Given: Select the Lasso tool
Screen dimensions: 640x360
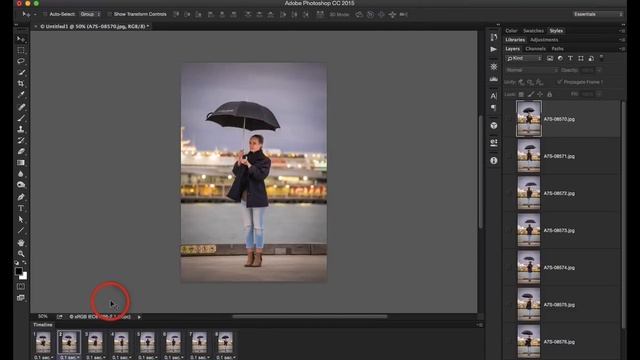Looking at the screenshot, I should [x=21, y=61].
